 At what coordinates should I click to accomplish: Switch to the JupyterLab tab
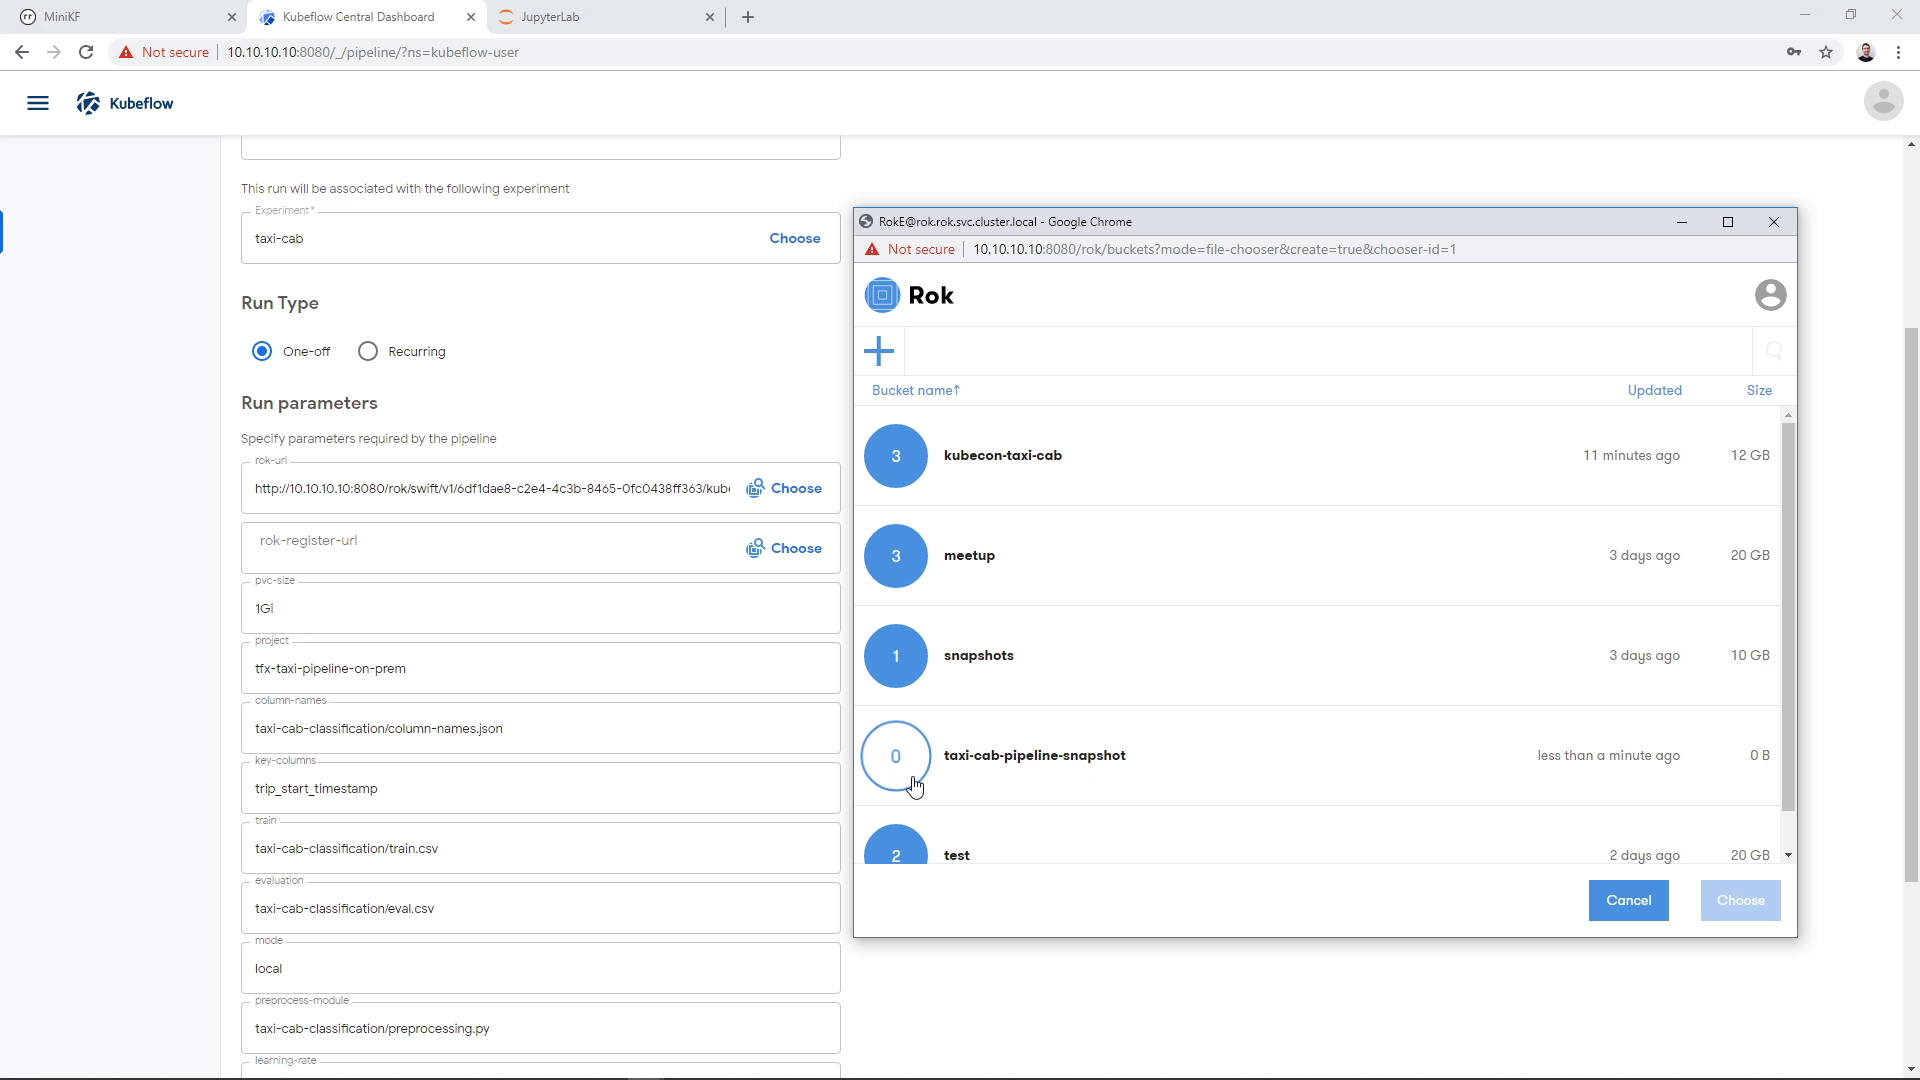point(606,17)
